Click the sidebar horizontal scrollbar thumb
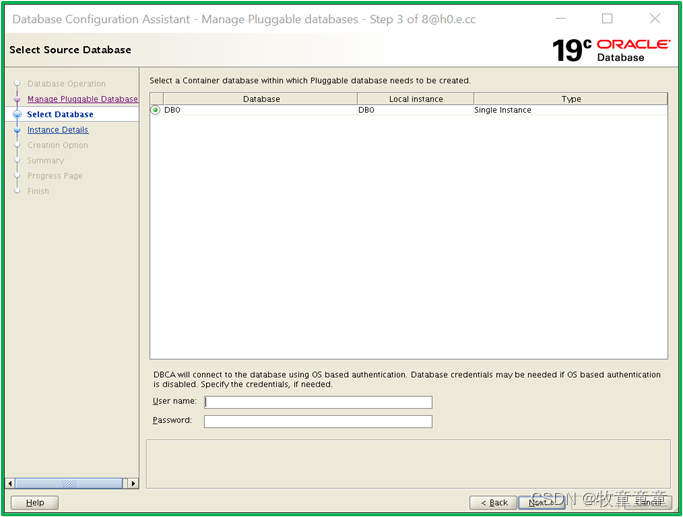 coord(69,483)
